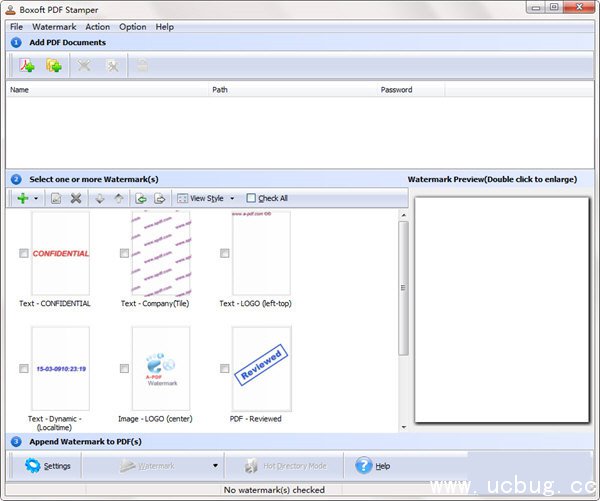Click the Add PDF file icon
This screenshot has width=600, height=501.
[27, 65]
